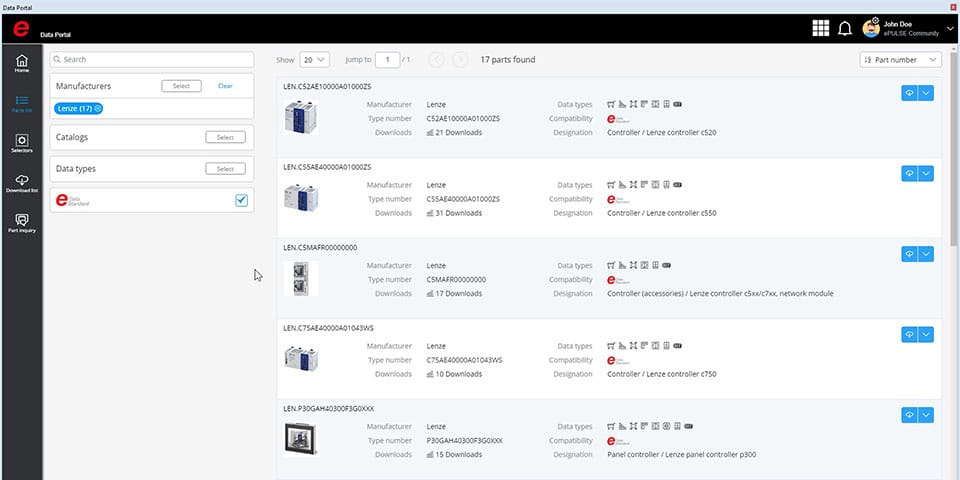
Task: Open the apps grid menu
Action: (x=820, y=28)
